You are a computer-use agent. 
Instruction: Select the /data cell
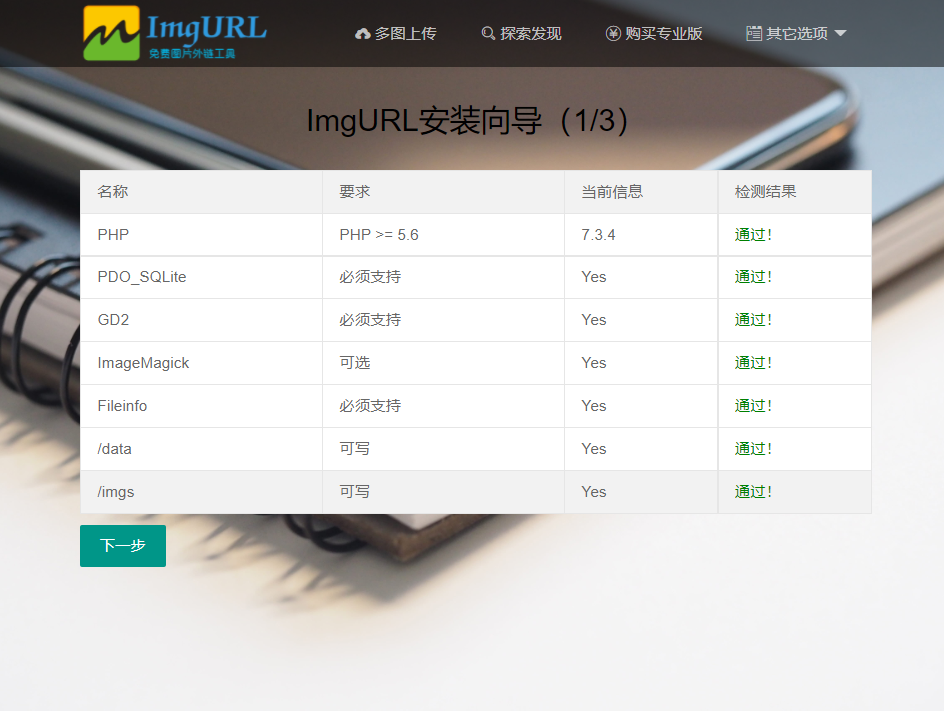point(202,449)
